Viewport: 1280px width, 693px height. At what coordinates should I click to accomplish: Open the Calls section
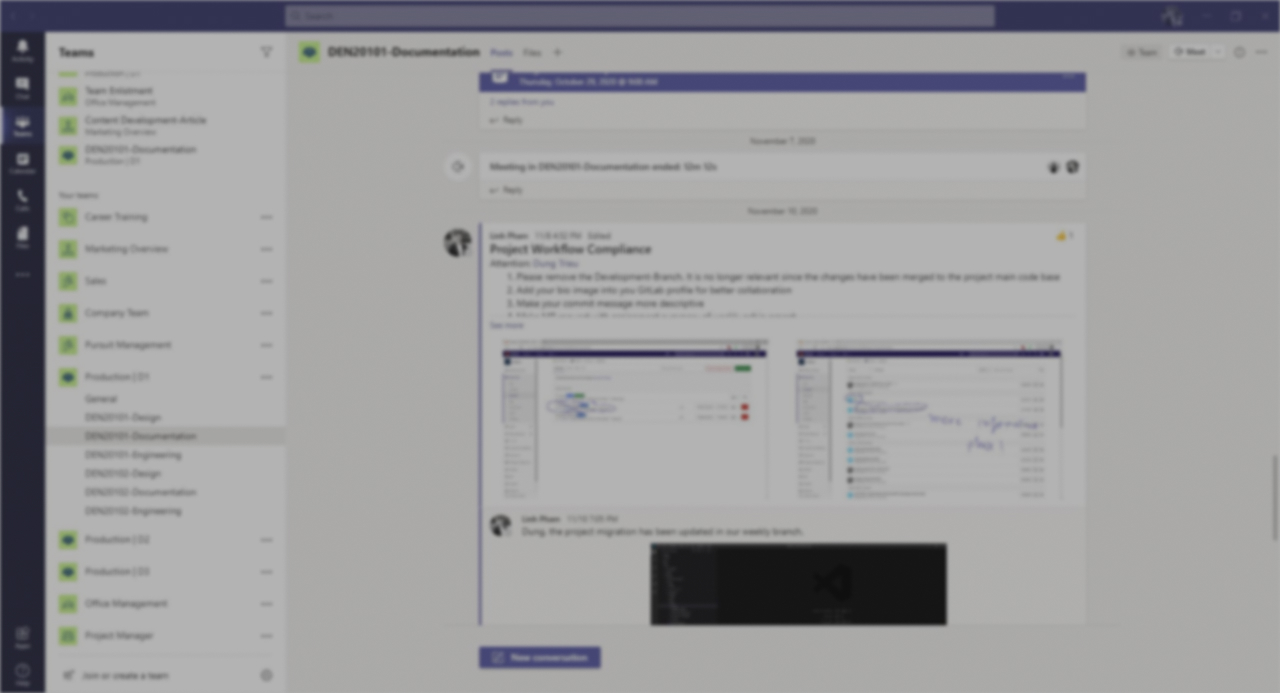click(x=22, y=200)
